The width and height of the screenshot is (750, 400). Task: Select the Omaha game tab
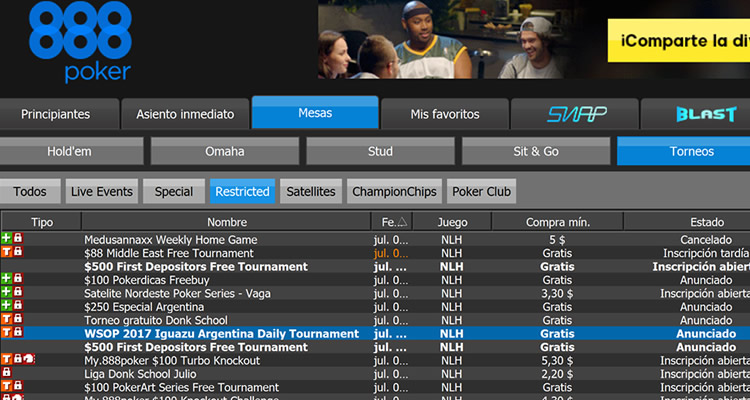point(225,151)
